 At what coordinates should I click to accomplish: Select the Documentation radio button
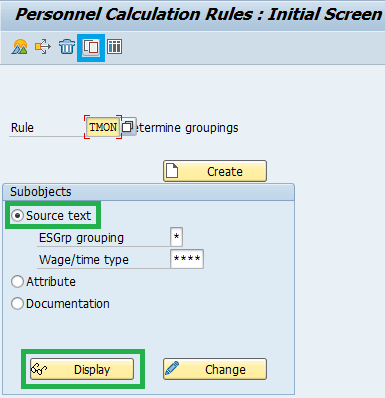[x=17, y=304]
